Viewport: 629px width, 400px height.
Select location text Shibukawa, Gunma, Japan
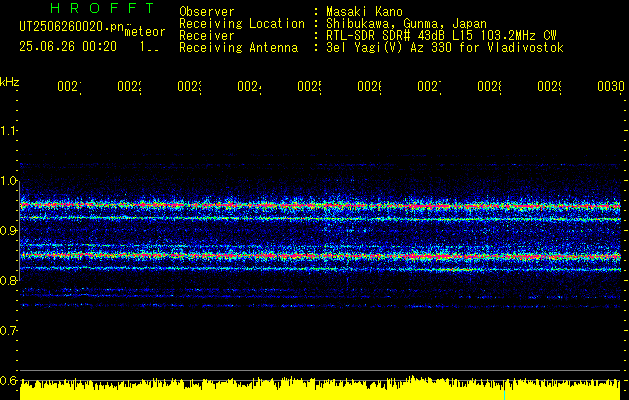[x=406, y=24]
